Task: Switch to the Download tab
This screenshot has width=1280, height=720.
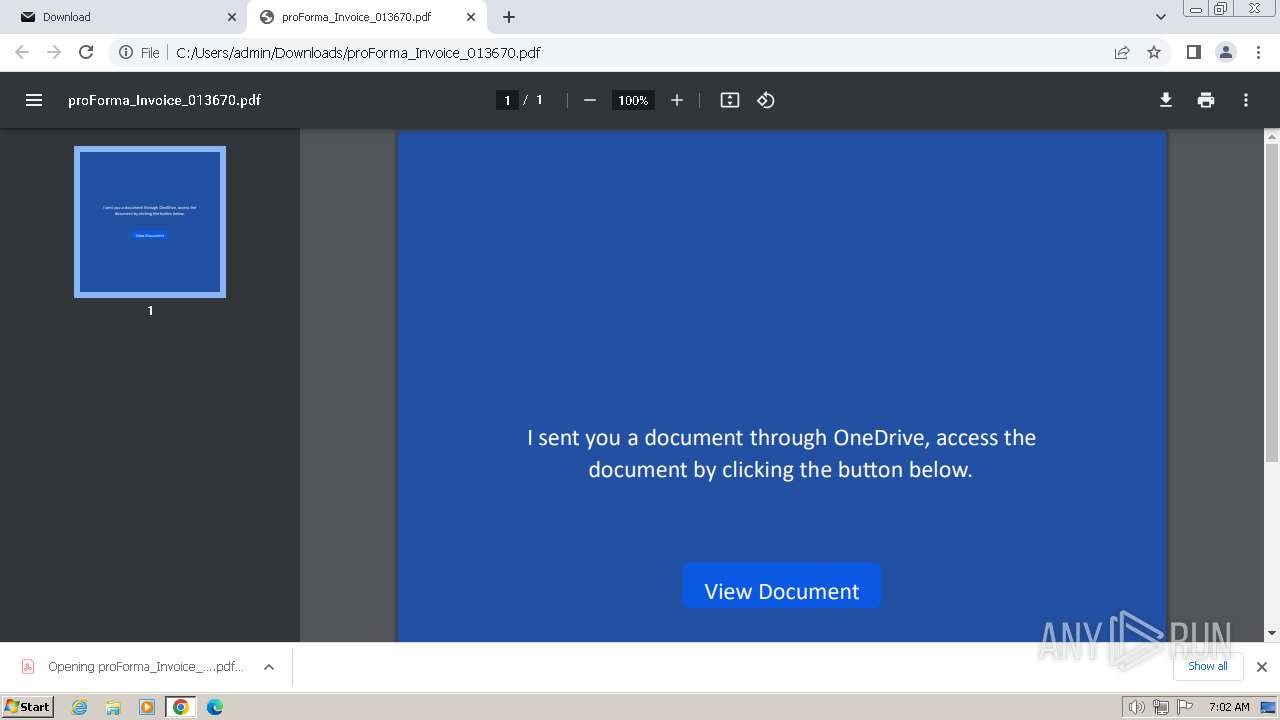Action: [x=127, y=17]
